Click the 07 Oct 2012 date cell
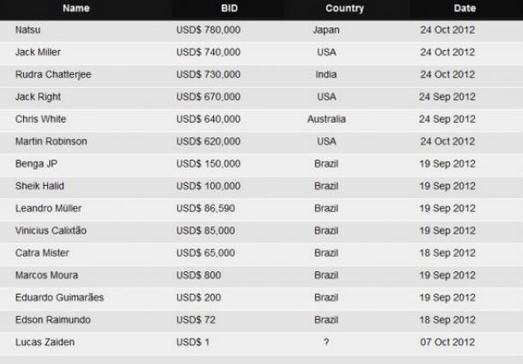 coord(447,342)
